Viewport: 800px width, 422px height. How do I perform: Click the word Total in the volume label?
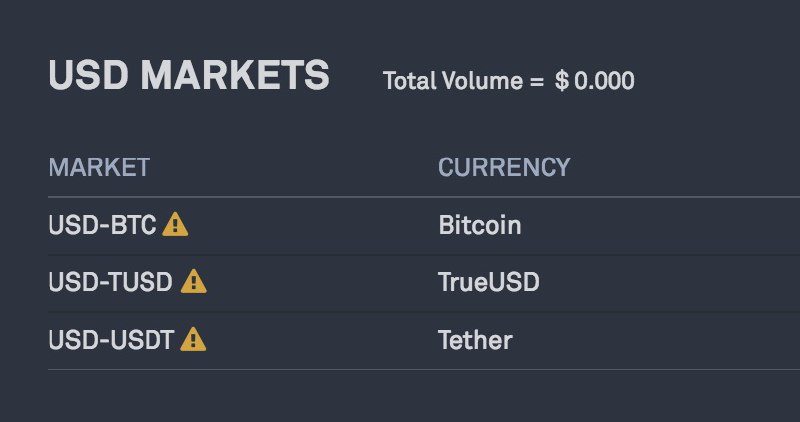click(407, 81)
